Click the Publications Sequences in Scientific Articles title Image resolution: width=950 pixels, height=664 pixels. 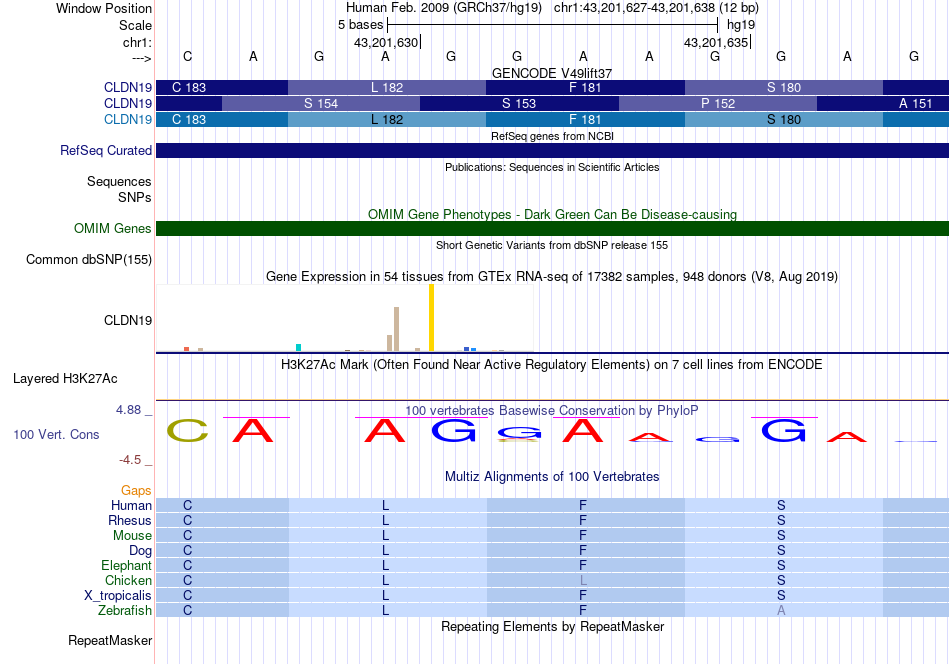point(552,167)
